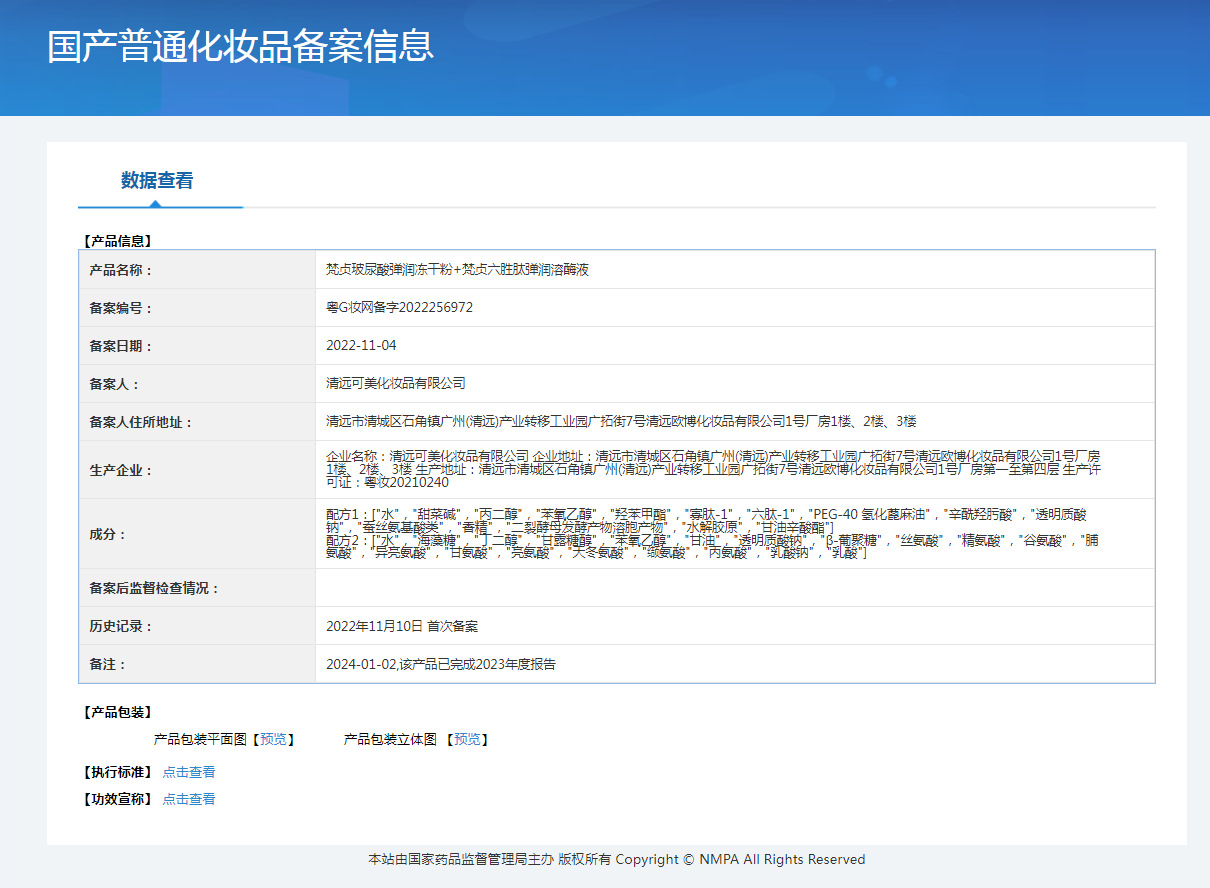
Task: Click the 国产普通化妆品备案信息 page title
Action: 240,47
